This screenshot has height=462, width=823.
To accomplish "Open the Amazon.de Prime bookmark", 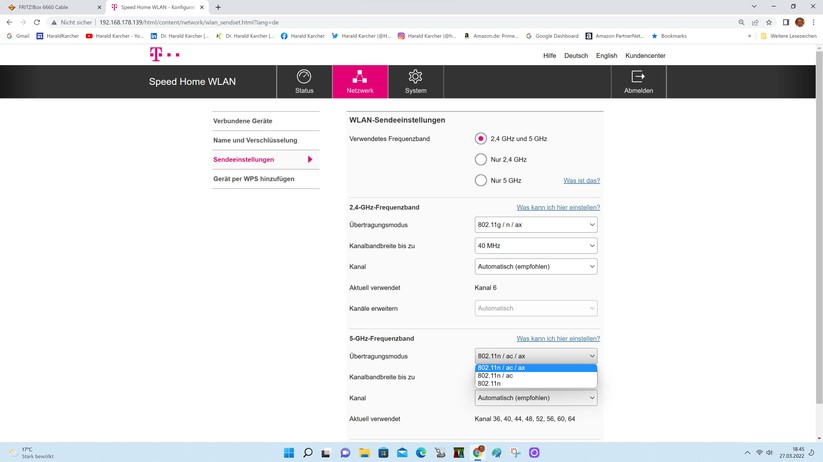I will coord(491,36).
